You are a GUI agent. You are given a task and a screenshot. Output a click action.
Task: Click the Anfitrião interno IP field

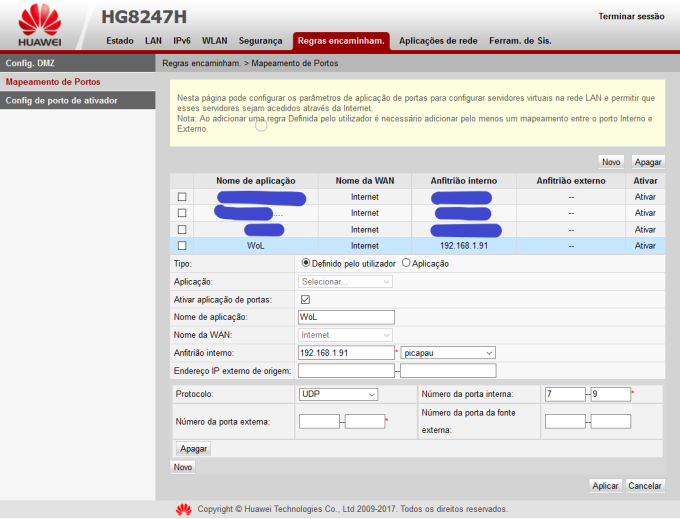point(346,353)
